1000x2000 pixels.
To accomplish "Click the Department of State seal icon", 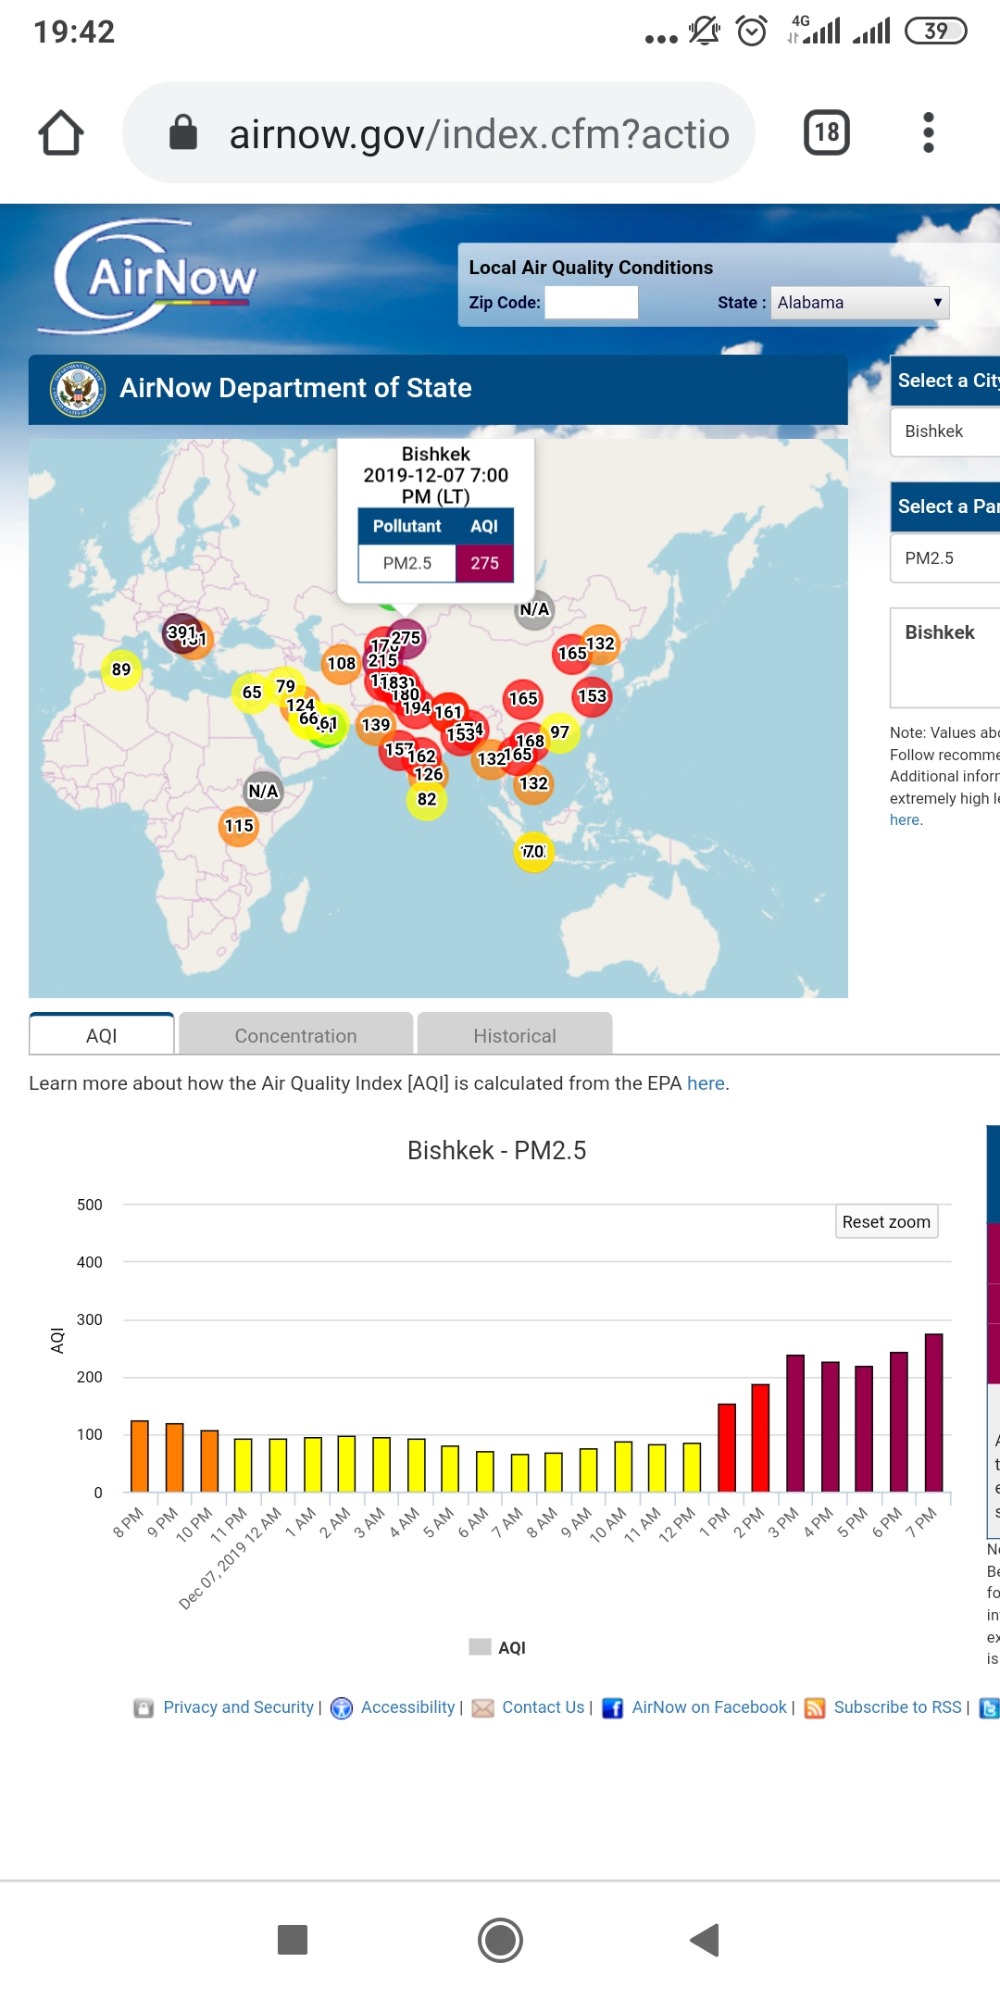I will [78, 389].
